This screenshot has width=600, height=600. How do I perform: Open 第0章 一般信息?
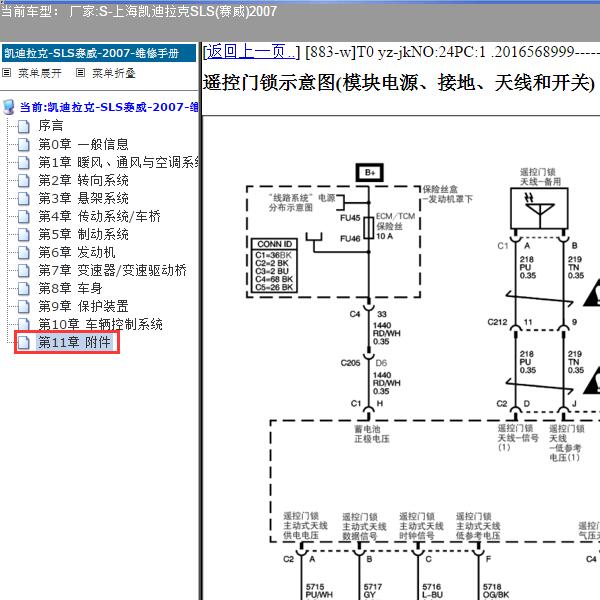[x=83, y=144]
